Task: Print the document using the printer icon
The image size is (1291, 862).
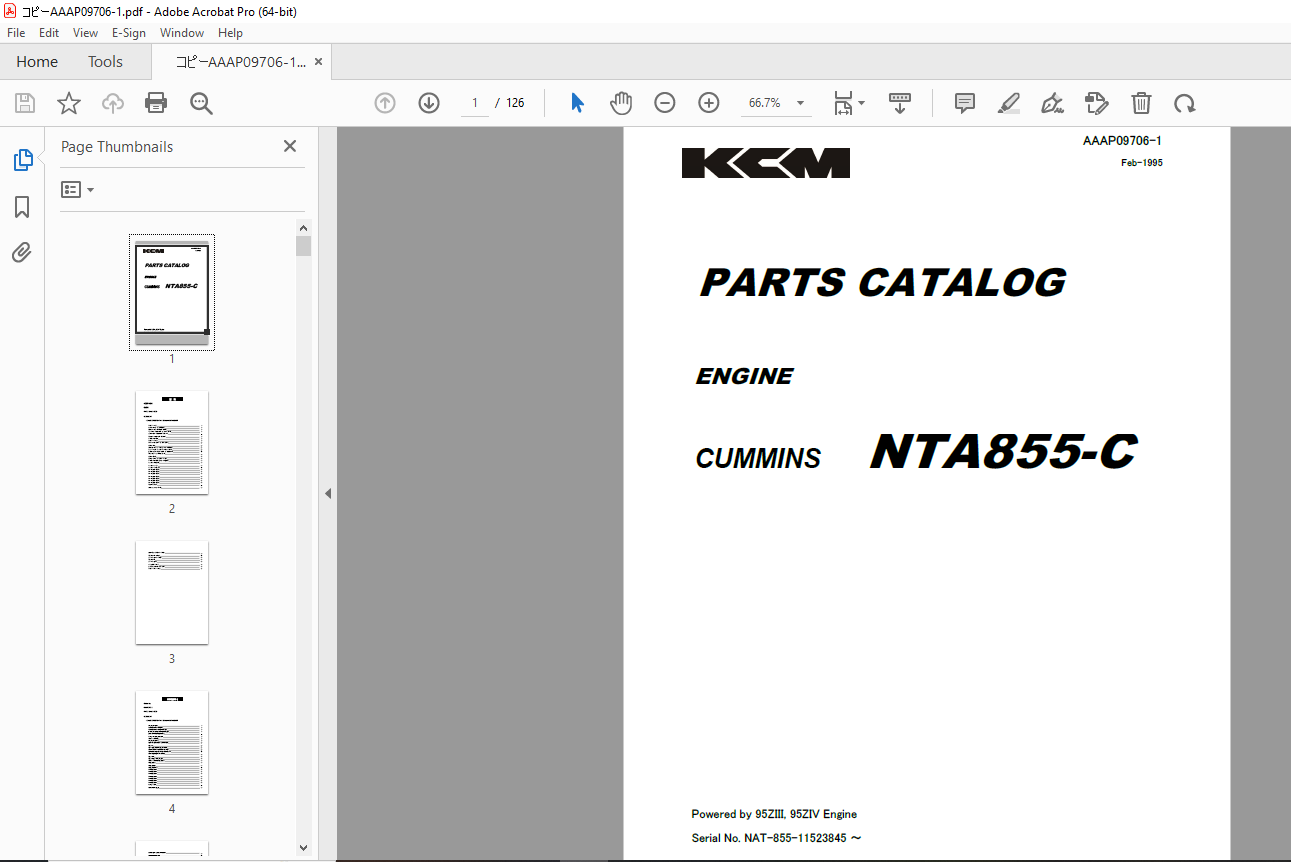Action: pos(156,103)
